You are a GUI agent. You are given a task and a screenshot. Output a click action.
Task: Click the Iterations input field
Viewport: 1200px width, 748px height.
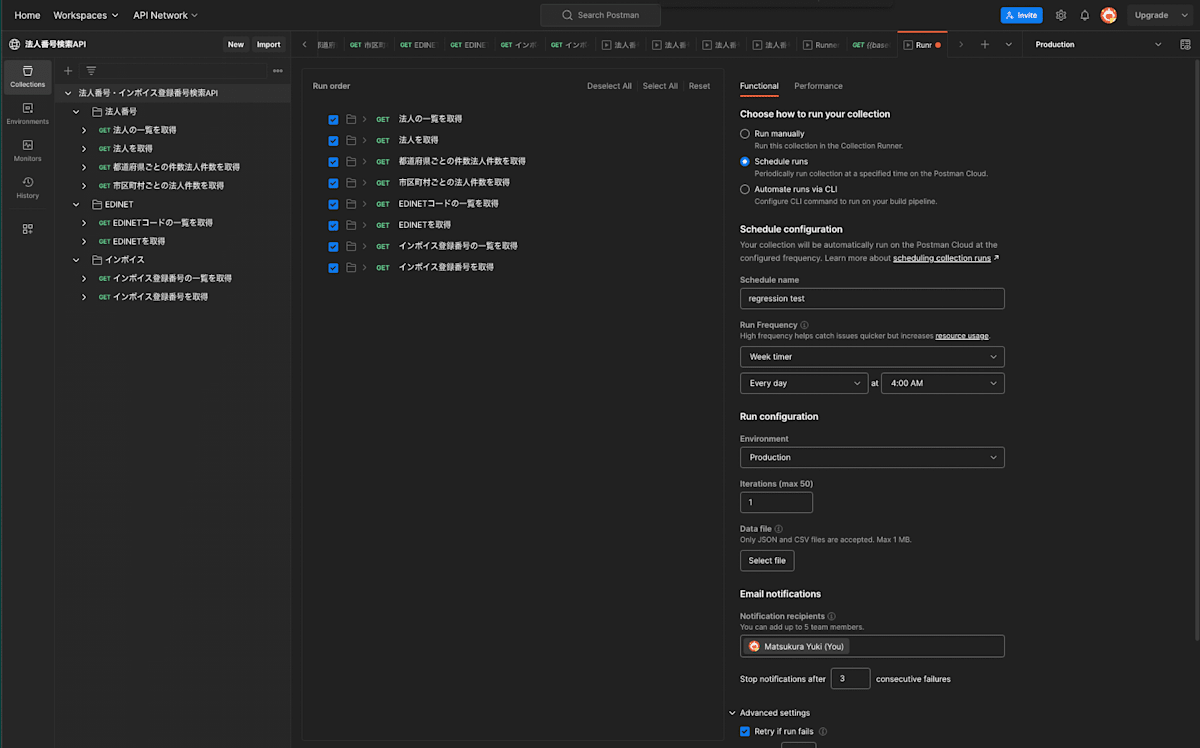point(776,502)
